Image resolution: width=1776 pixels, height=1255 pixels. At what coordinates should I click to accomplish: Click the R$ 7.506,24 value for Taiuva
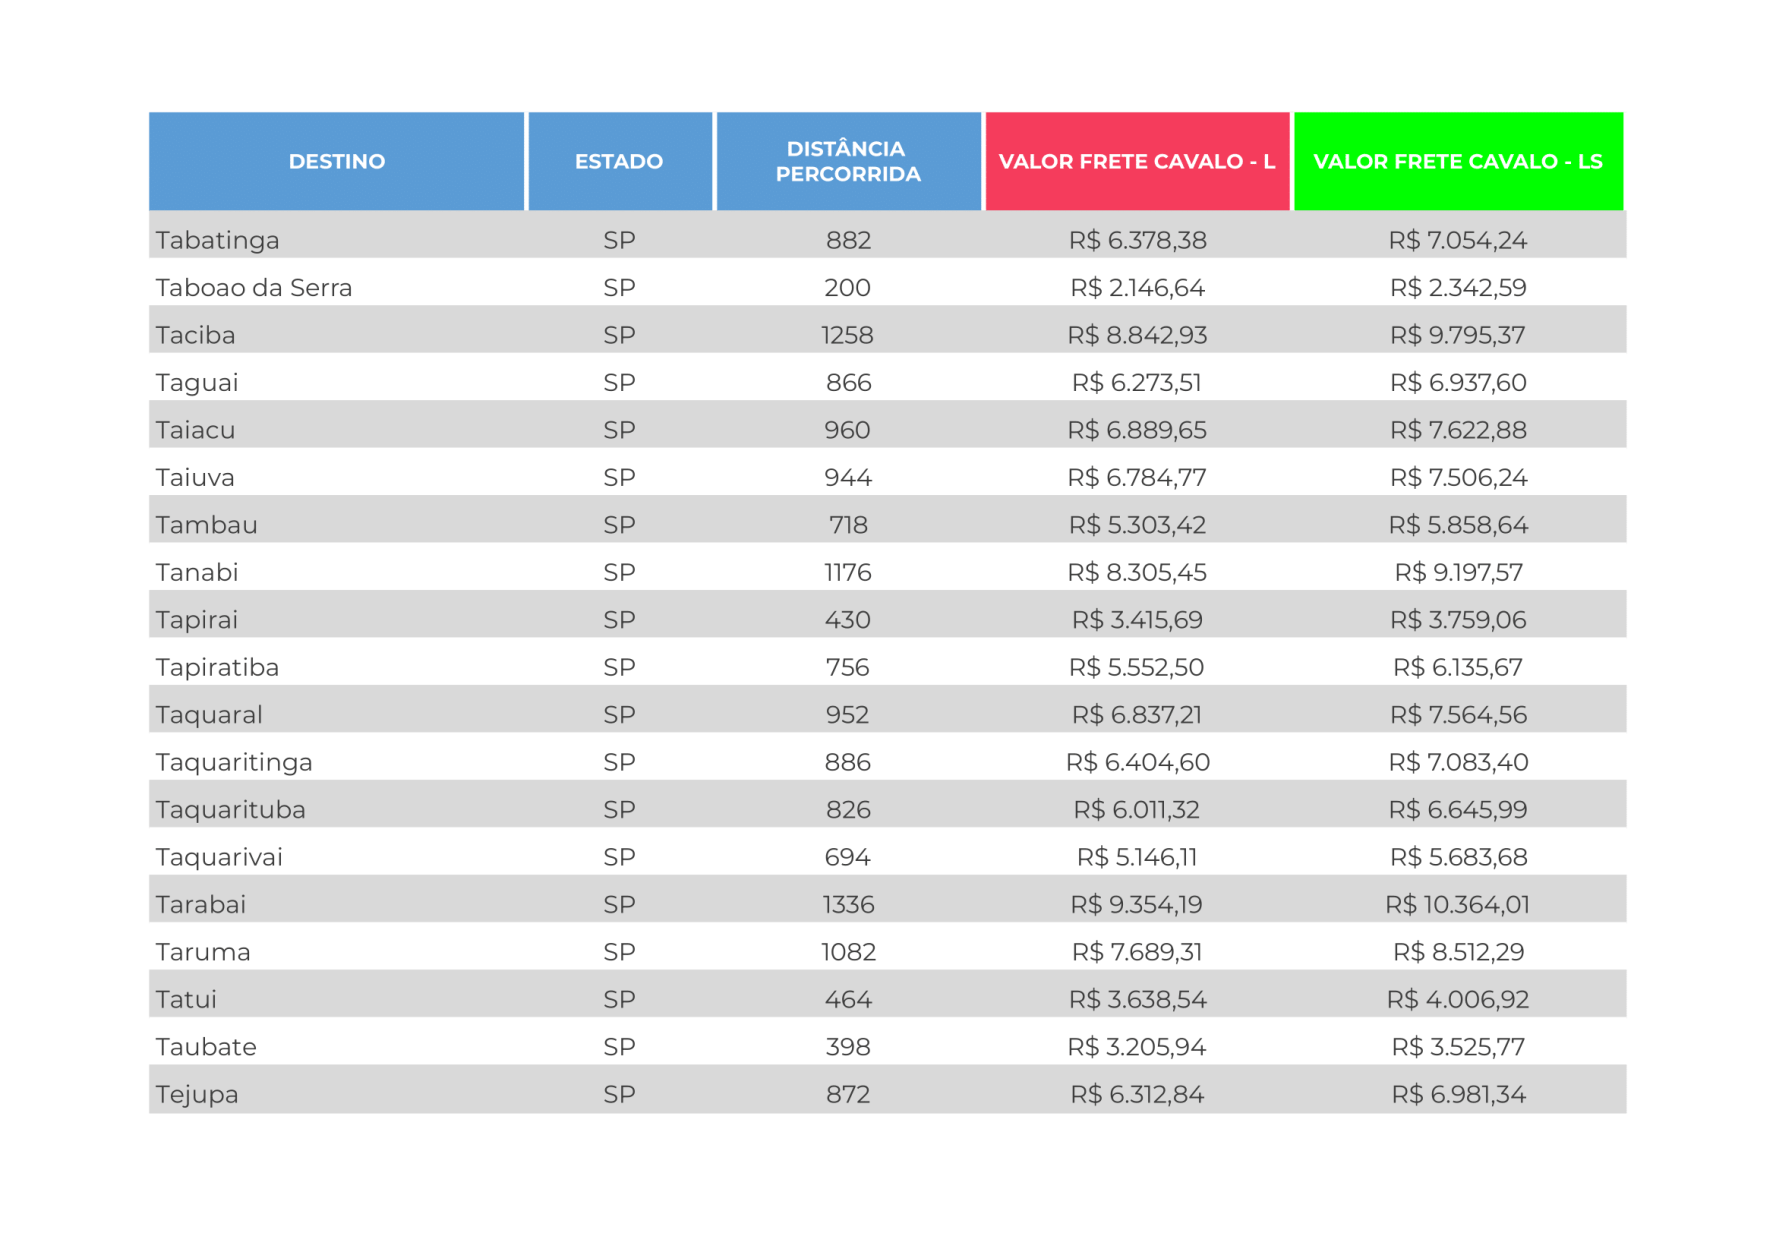(x=1458, y=478)
